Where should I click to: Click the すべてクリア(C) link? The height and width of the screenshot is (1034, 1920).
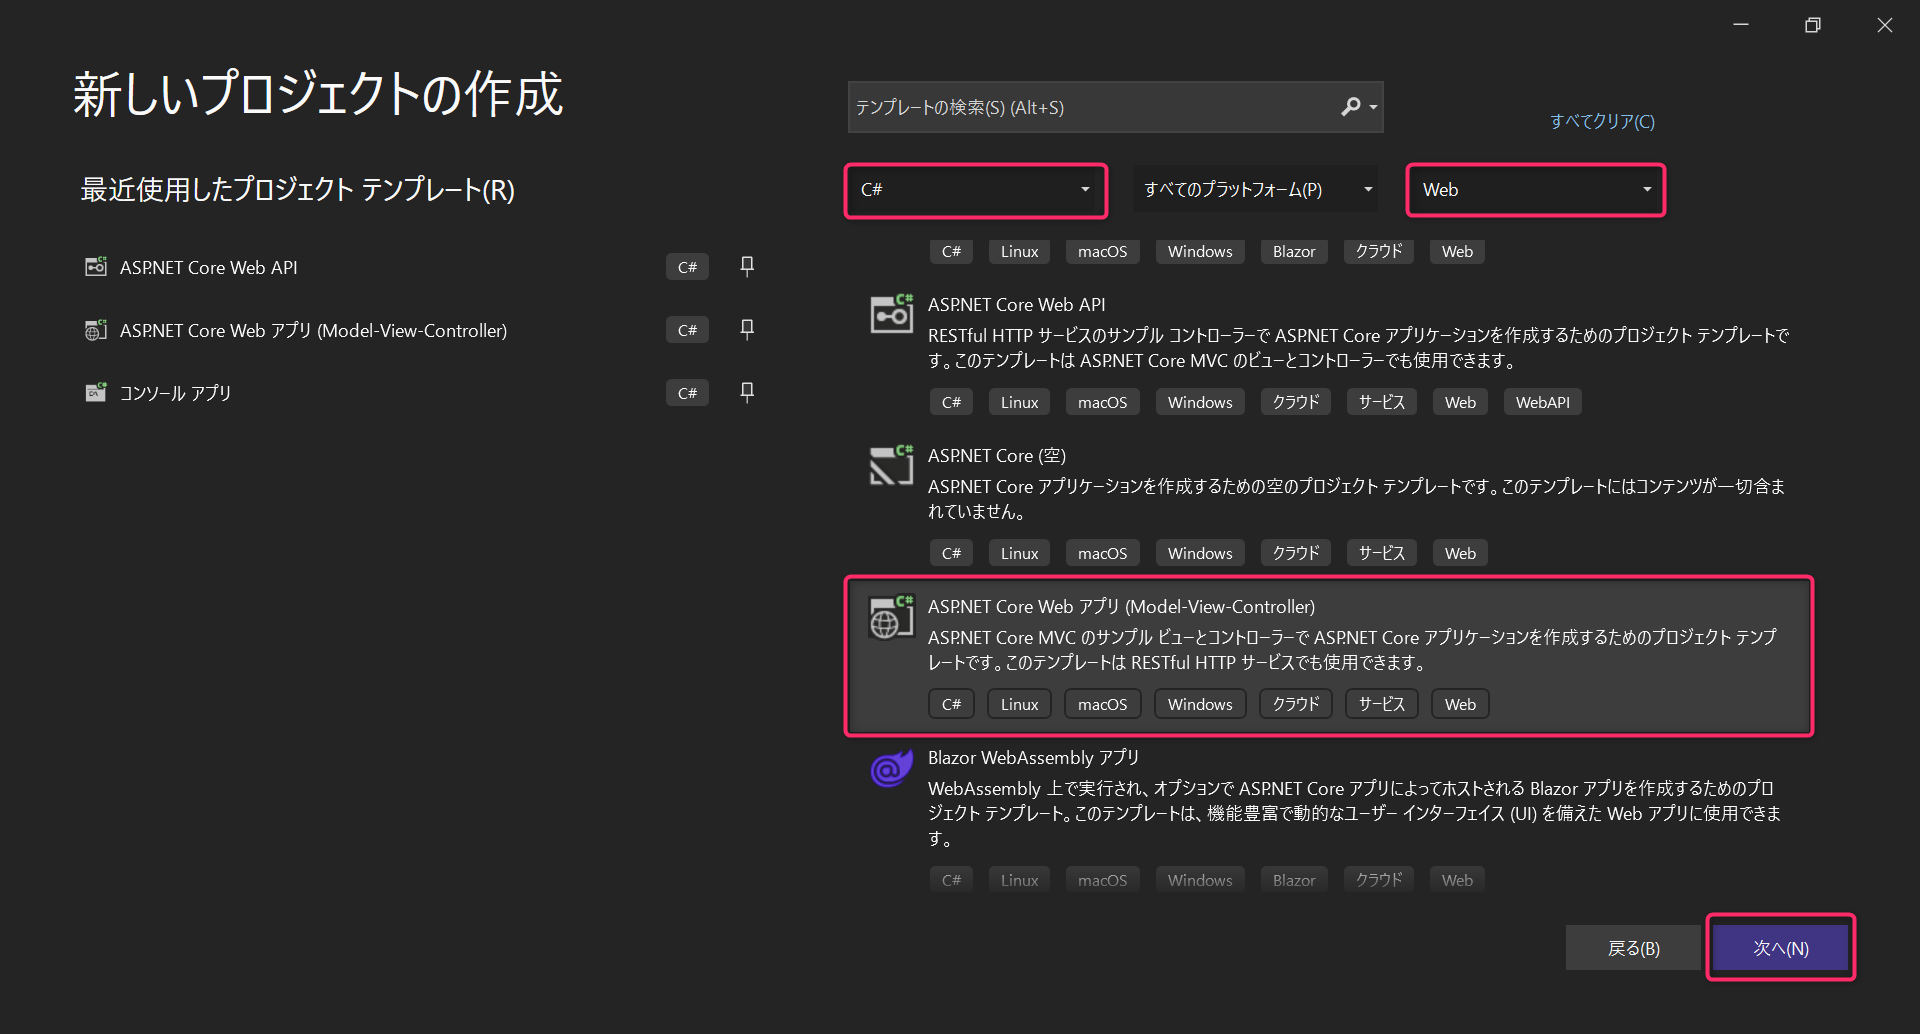[1601, 121]
